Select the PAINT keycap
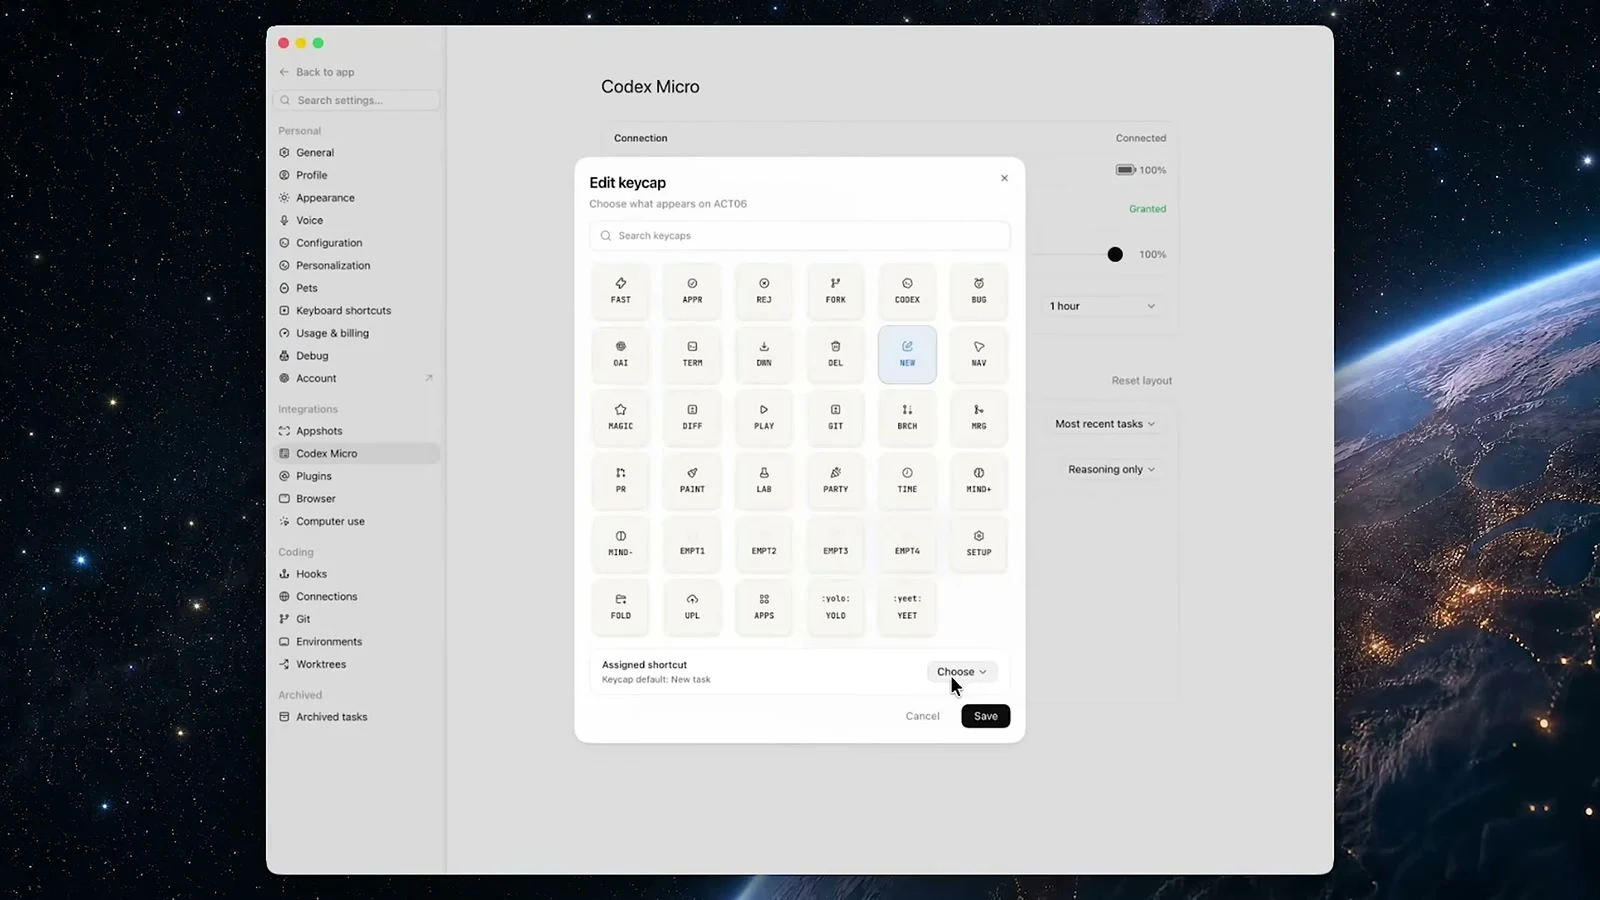 [692, 480]
